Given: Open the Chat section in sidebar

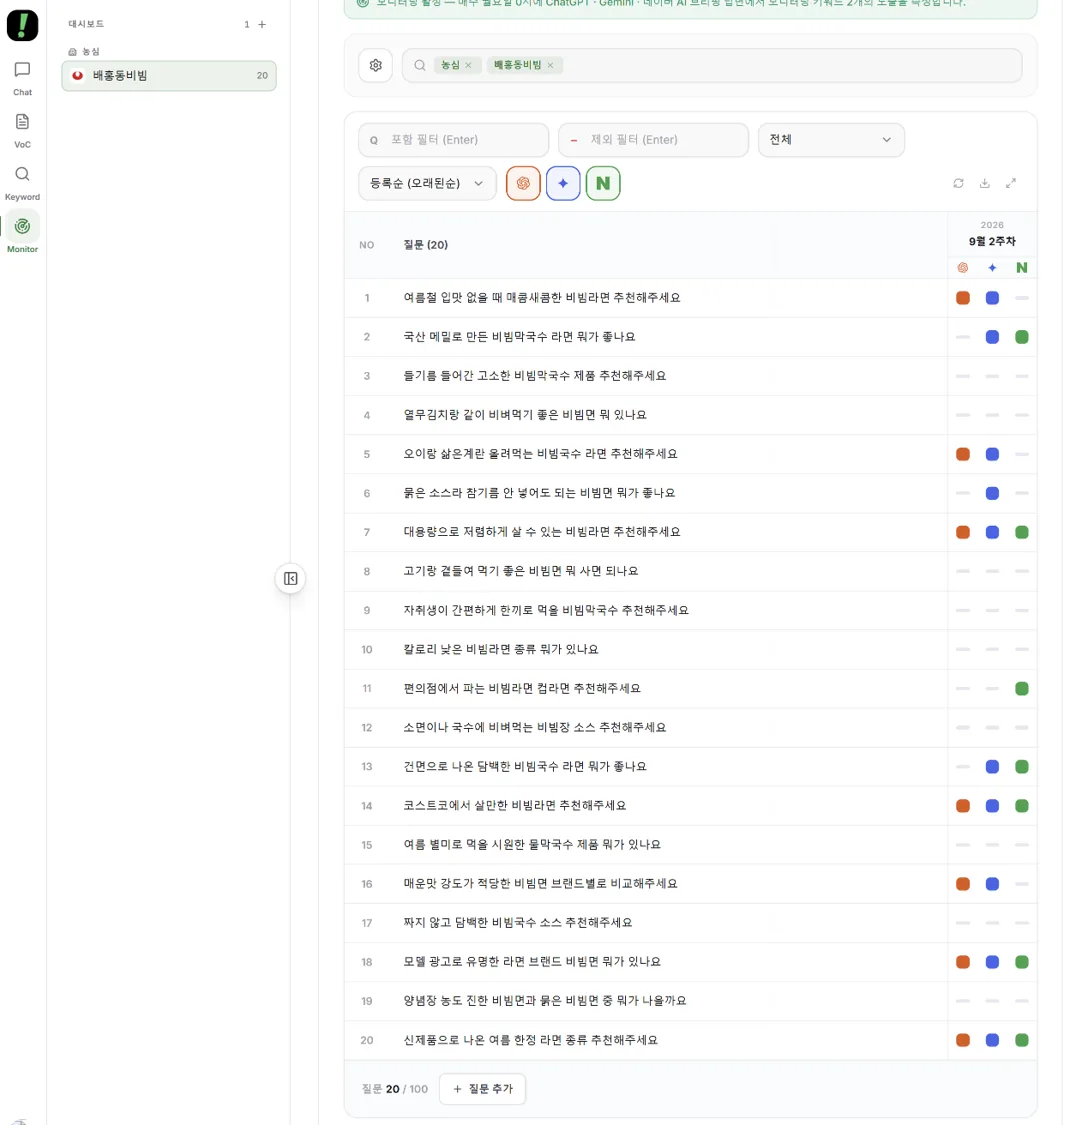Looking at the screenshot, I should click(x=22, y=78).
